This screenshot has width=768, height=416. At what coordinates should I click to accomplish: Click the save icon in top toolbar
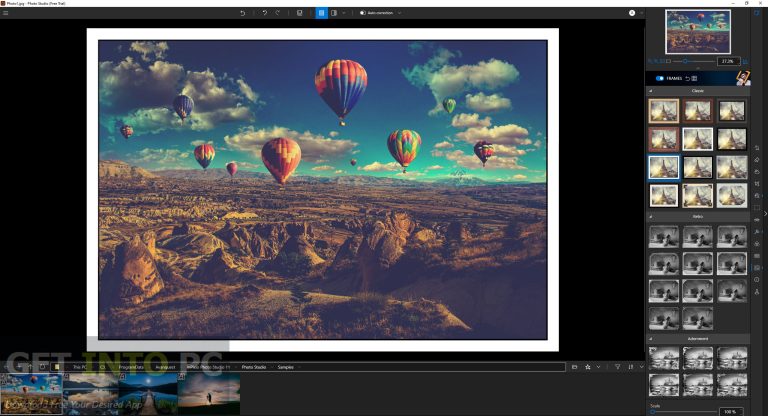point(300,13)
